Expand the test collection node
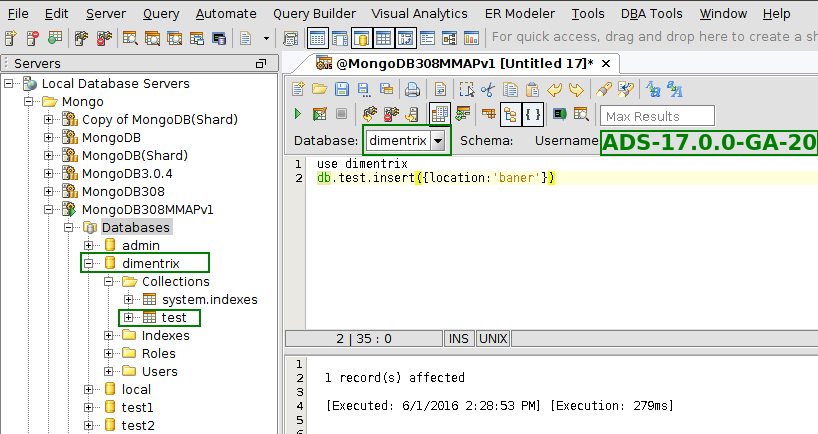 pos(128,317)
